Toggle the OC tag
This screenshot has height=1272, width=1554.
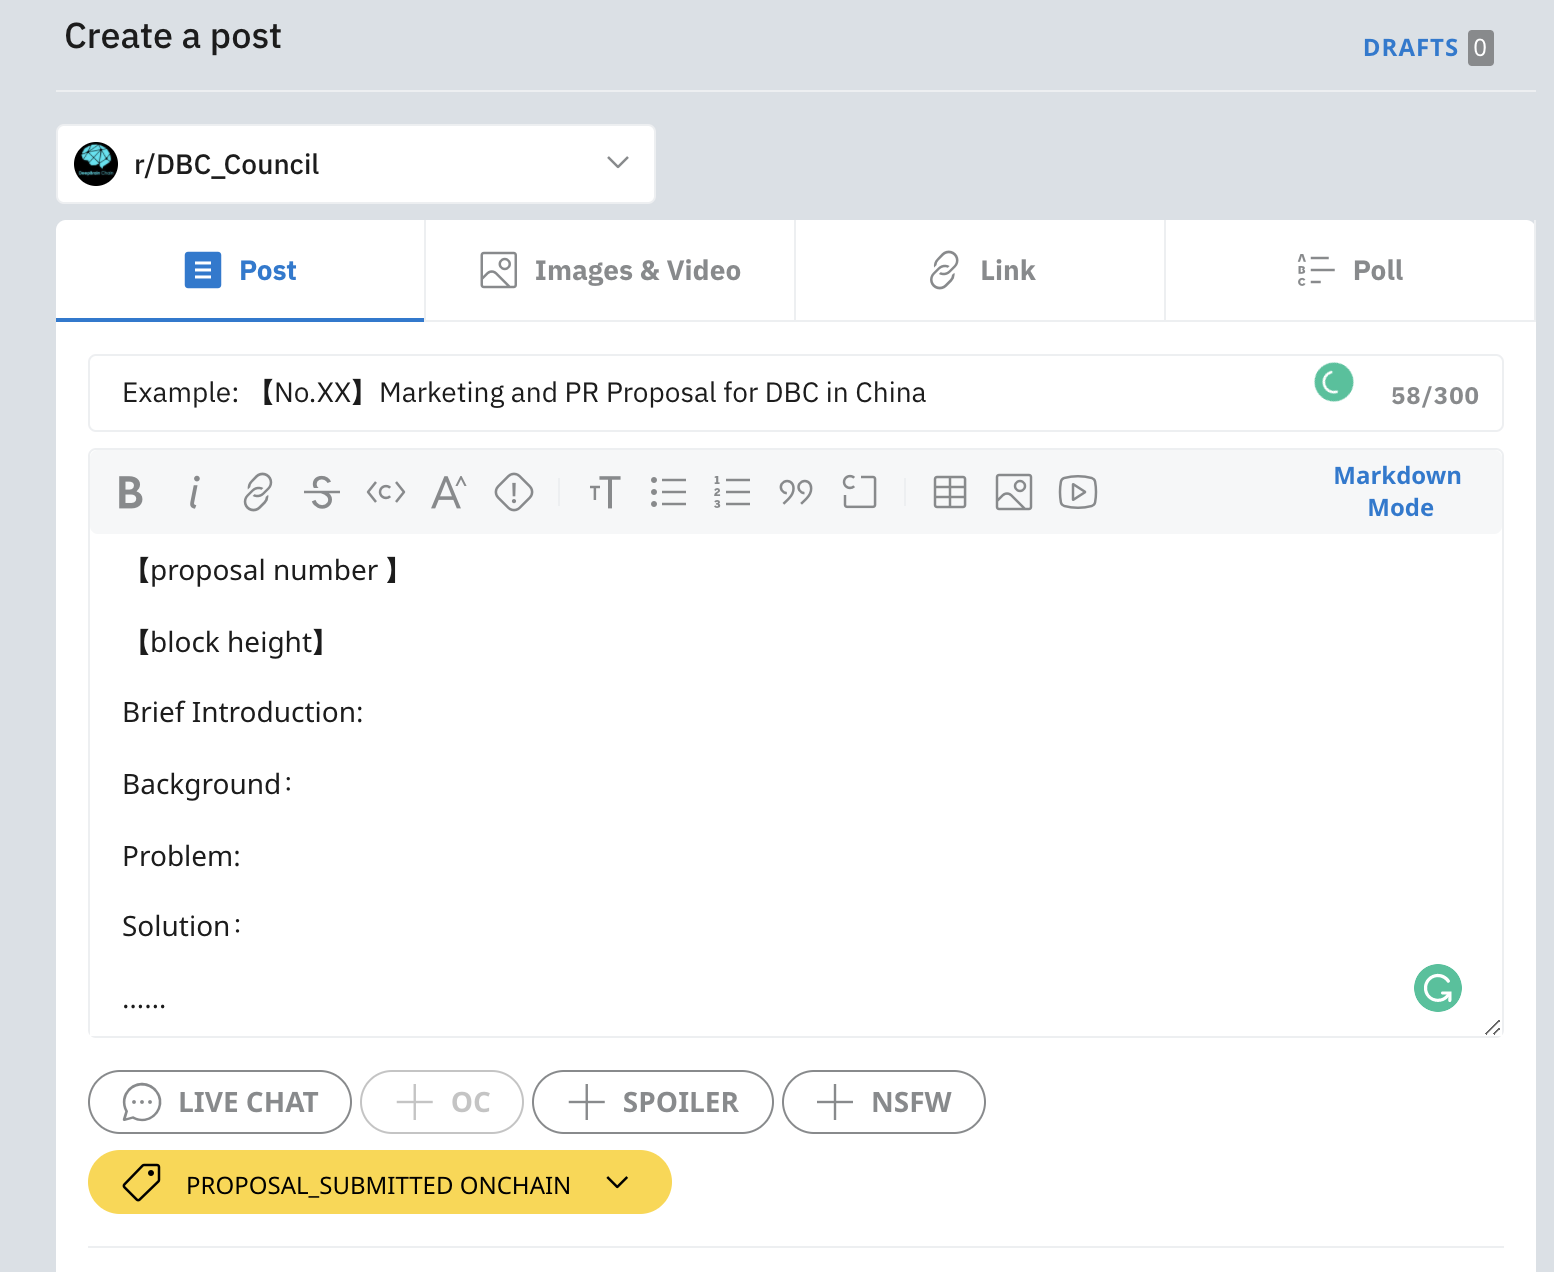(x=442, y=1102)
